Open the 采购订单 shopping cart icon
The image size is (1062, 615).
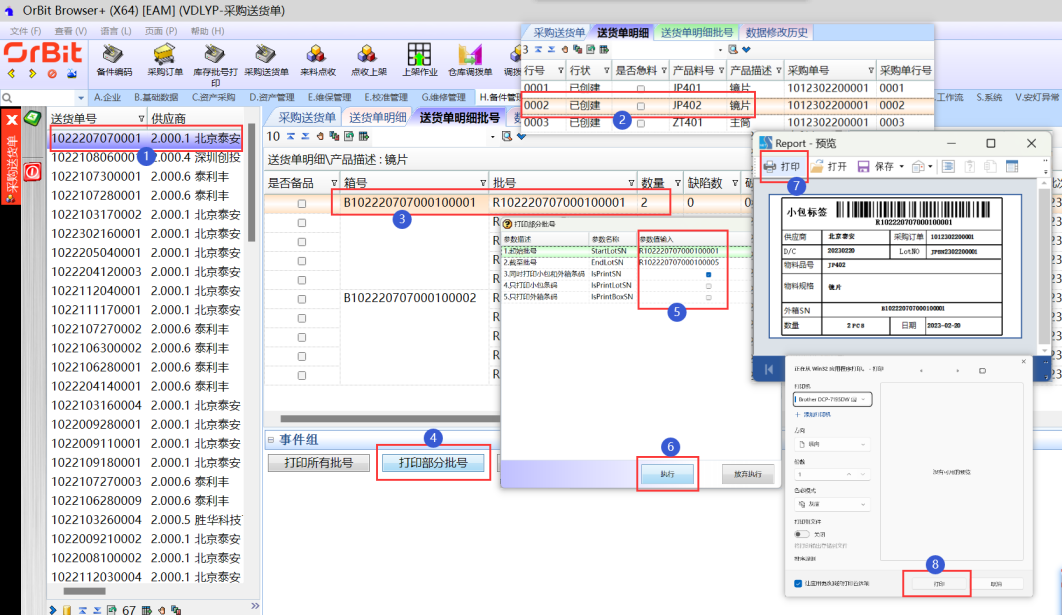pyautogui.click(x=165, y=54)
